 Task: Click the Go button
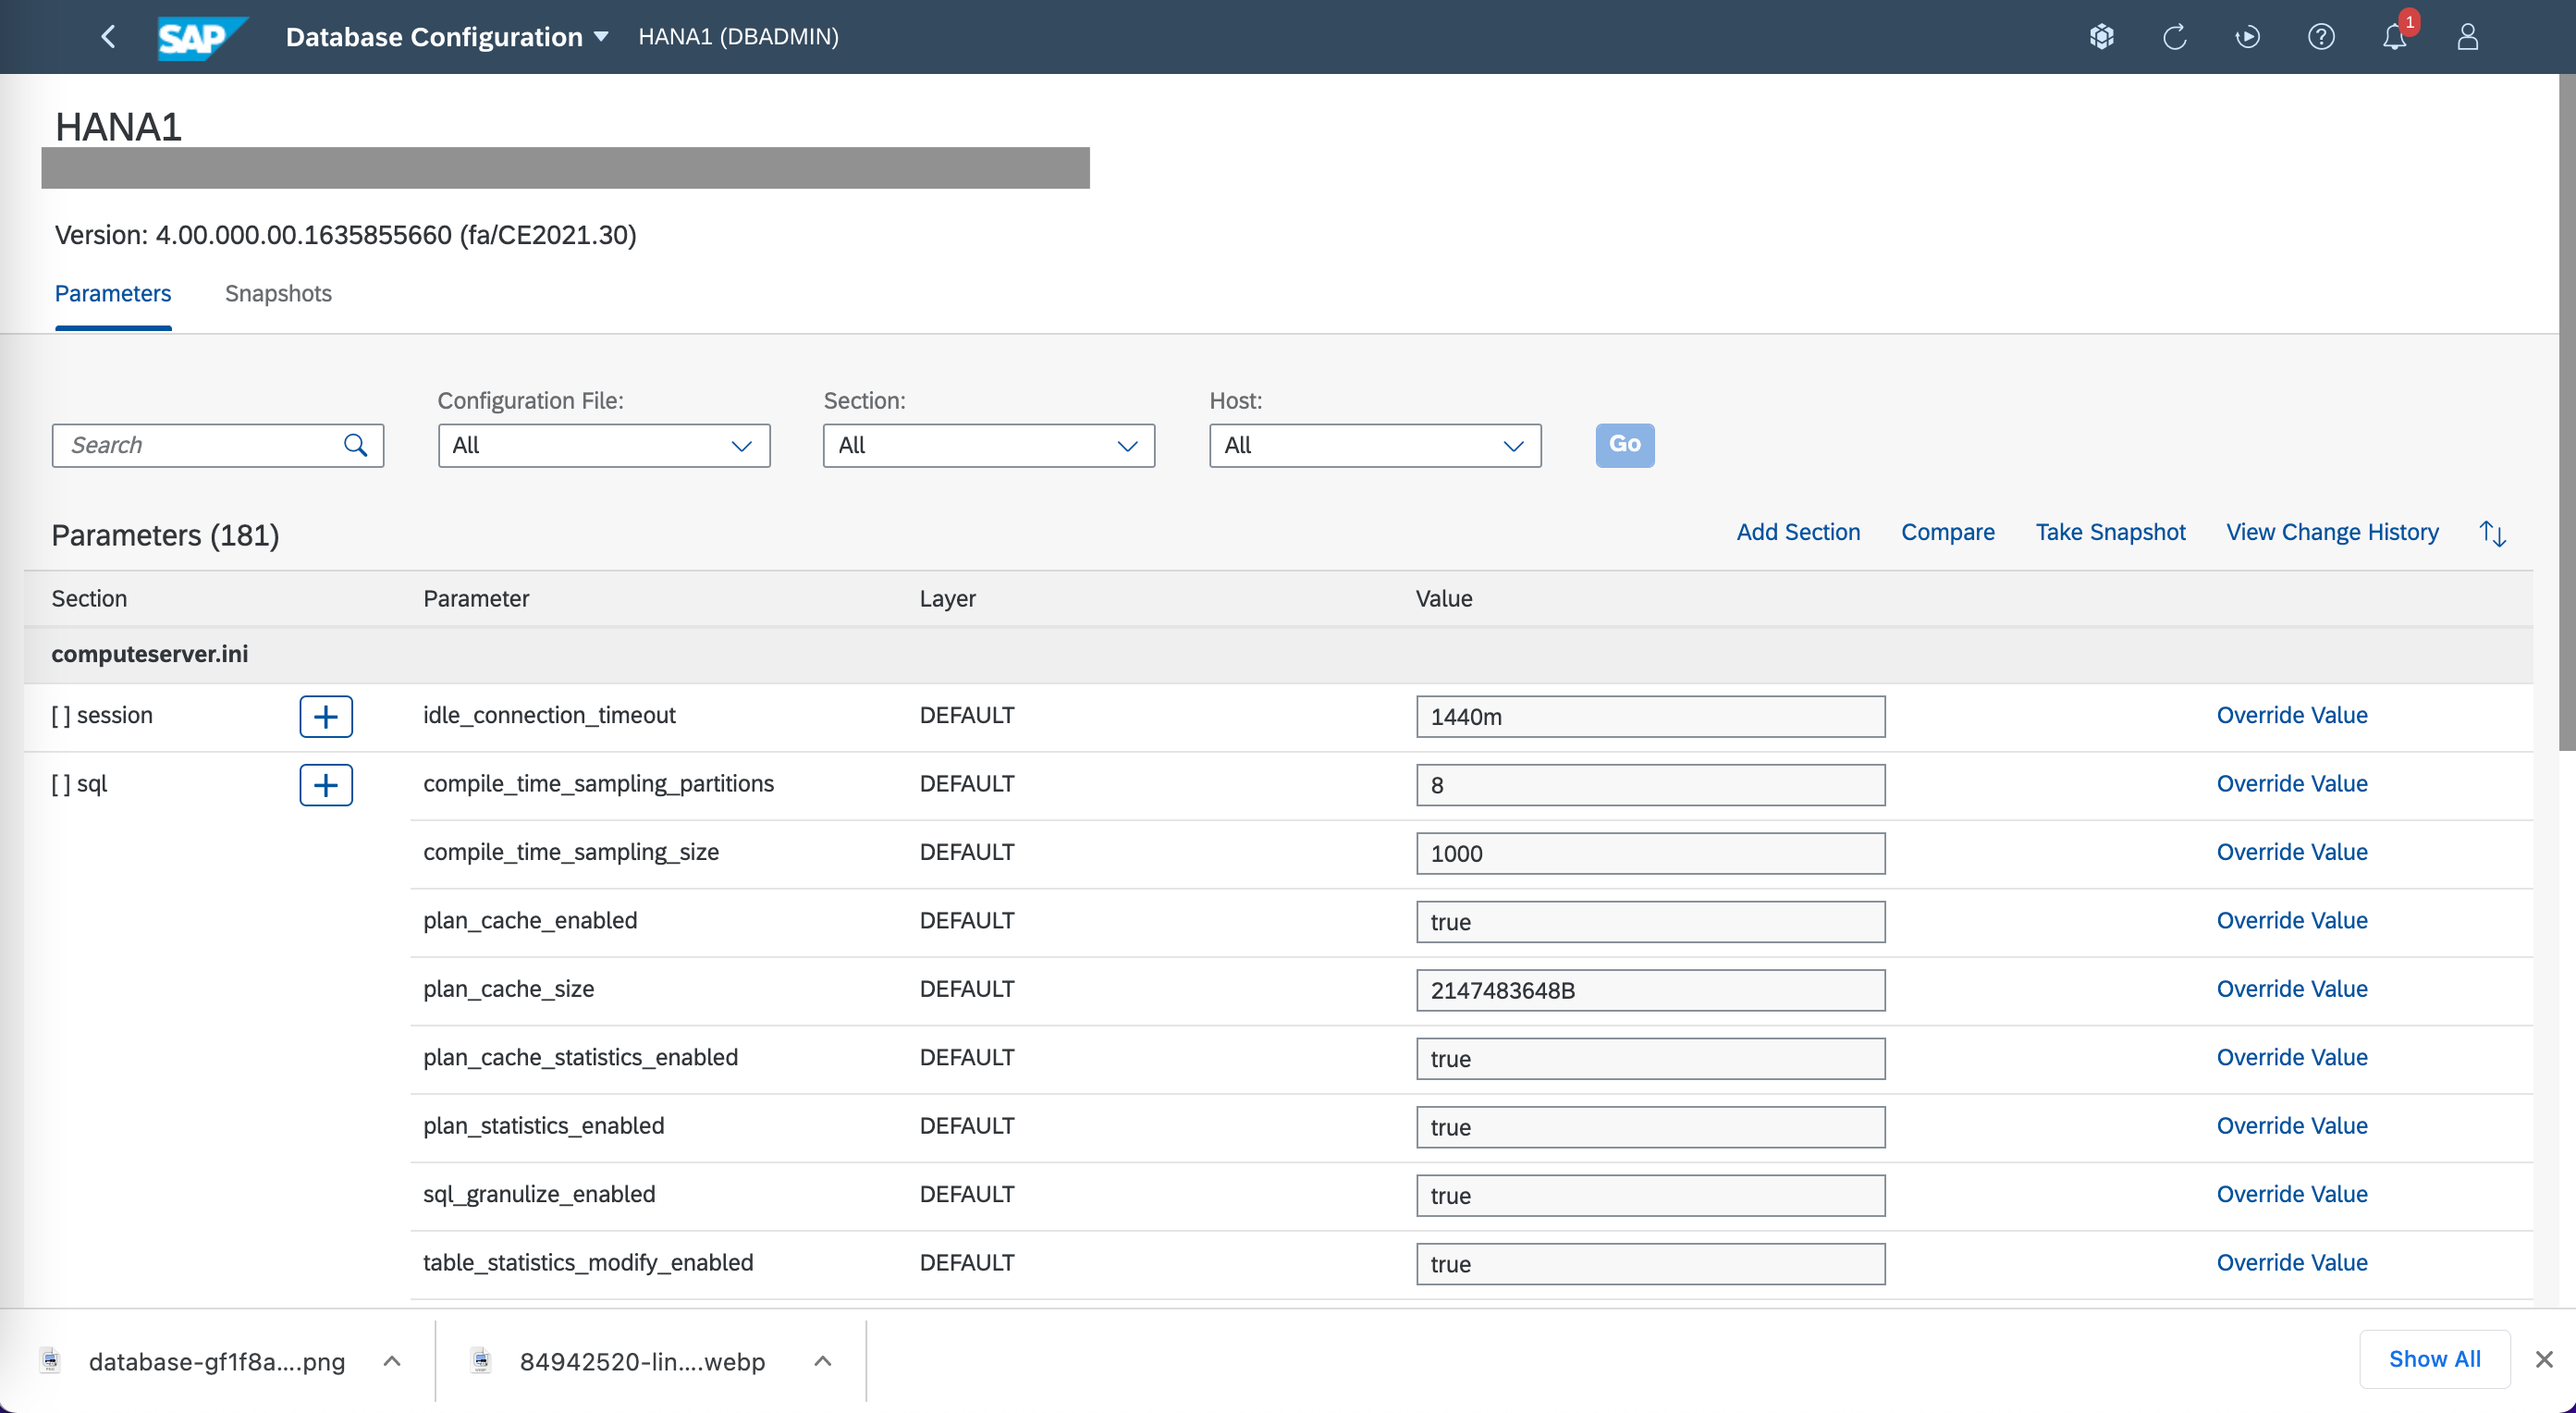pyautogui.click(x=1623, y=445)
